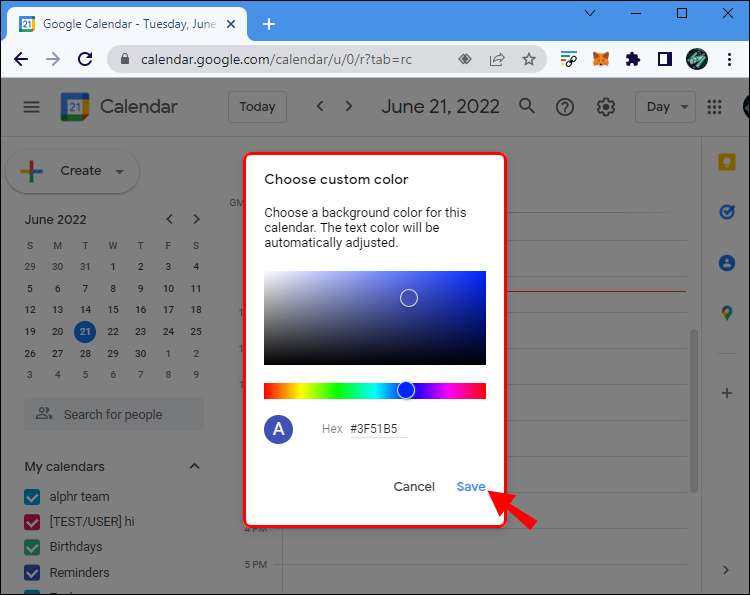Viewport: 750px width, 595px height.
Task: Go to the next day arrow
Action: click(349, 106)
